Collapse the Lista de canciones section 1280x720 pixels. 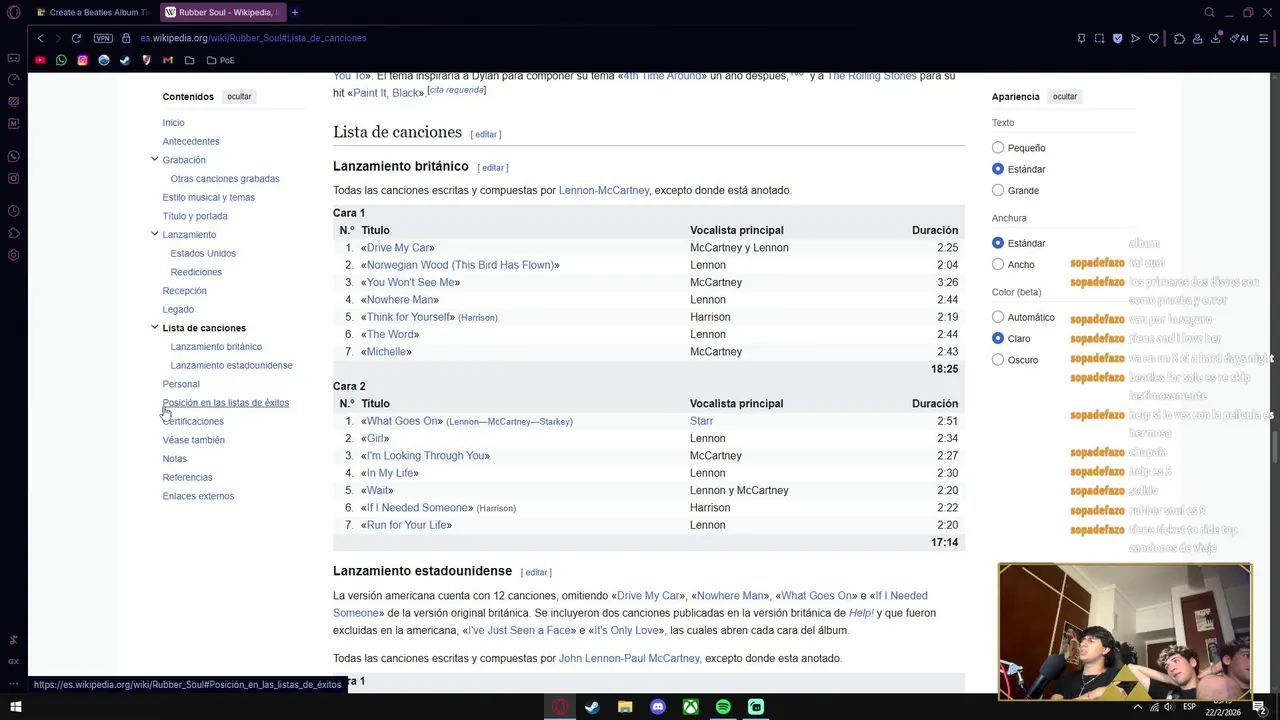coord(154,327)
